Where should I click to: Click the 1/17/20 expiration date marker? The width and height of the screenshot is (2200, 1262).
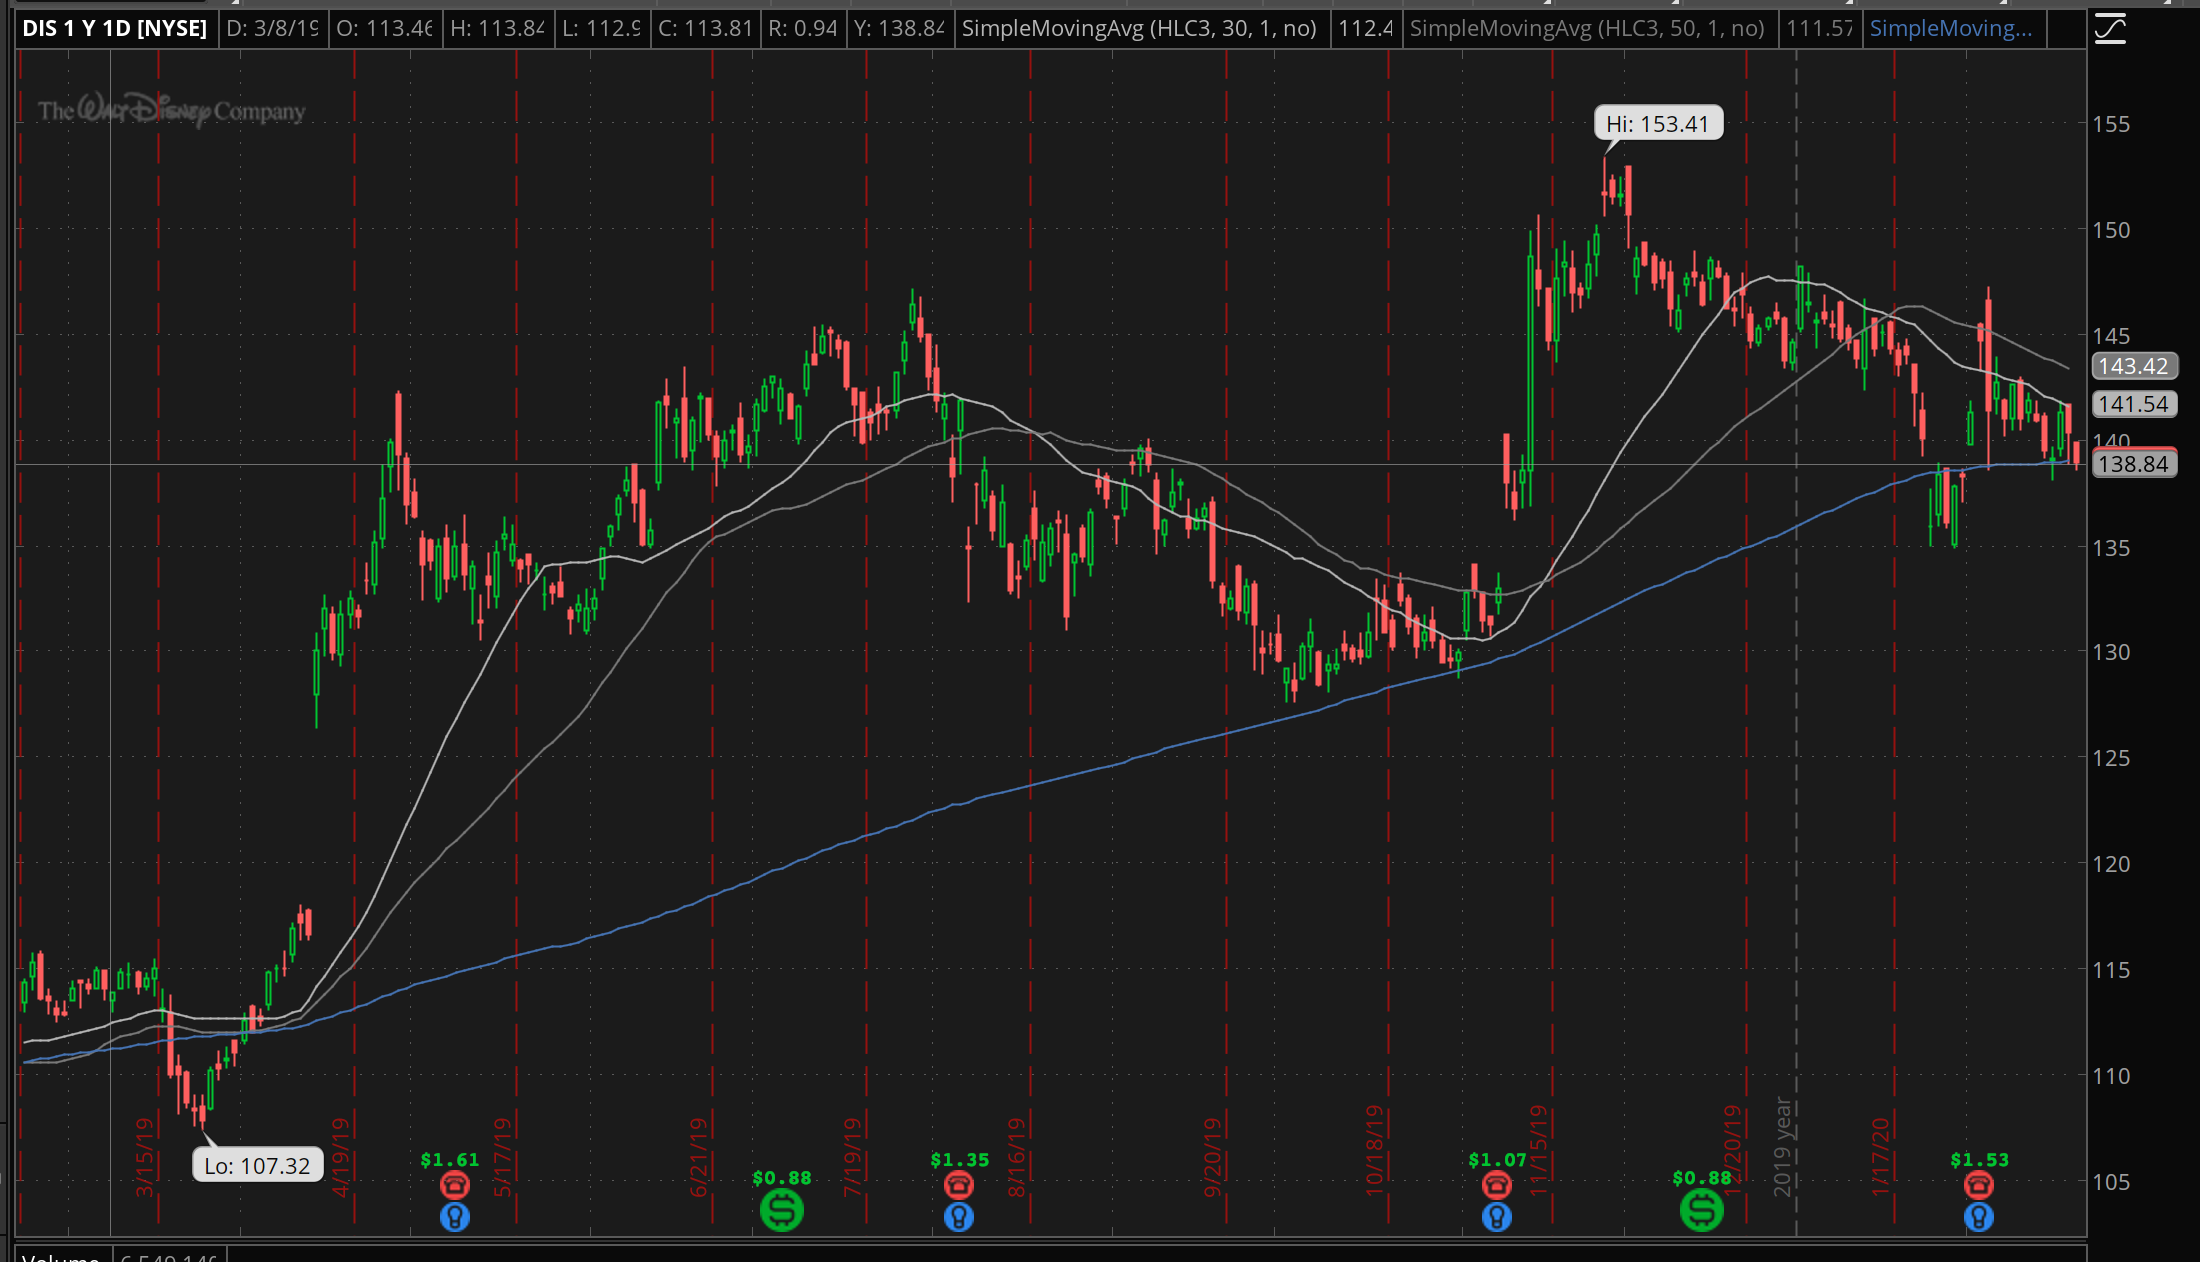1881,1158
